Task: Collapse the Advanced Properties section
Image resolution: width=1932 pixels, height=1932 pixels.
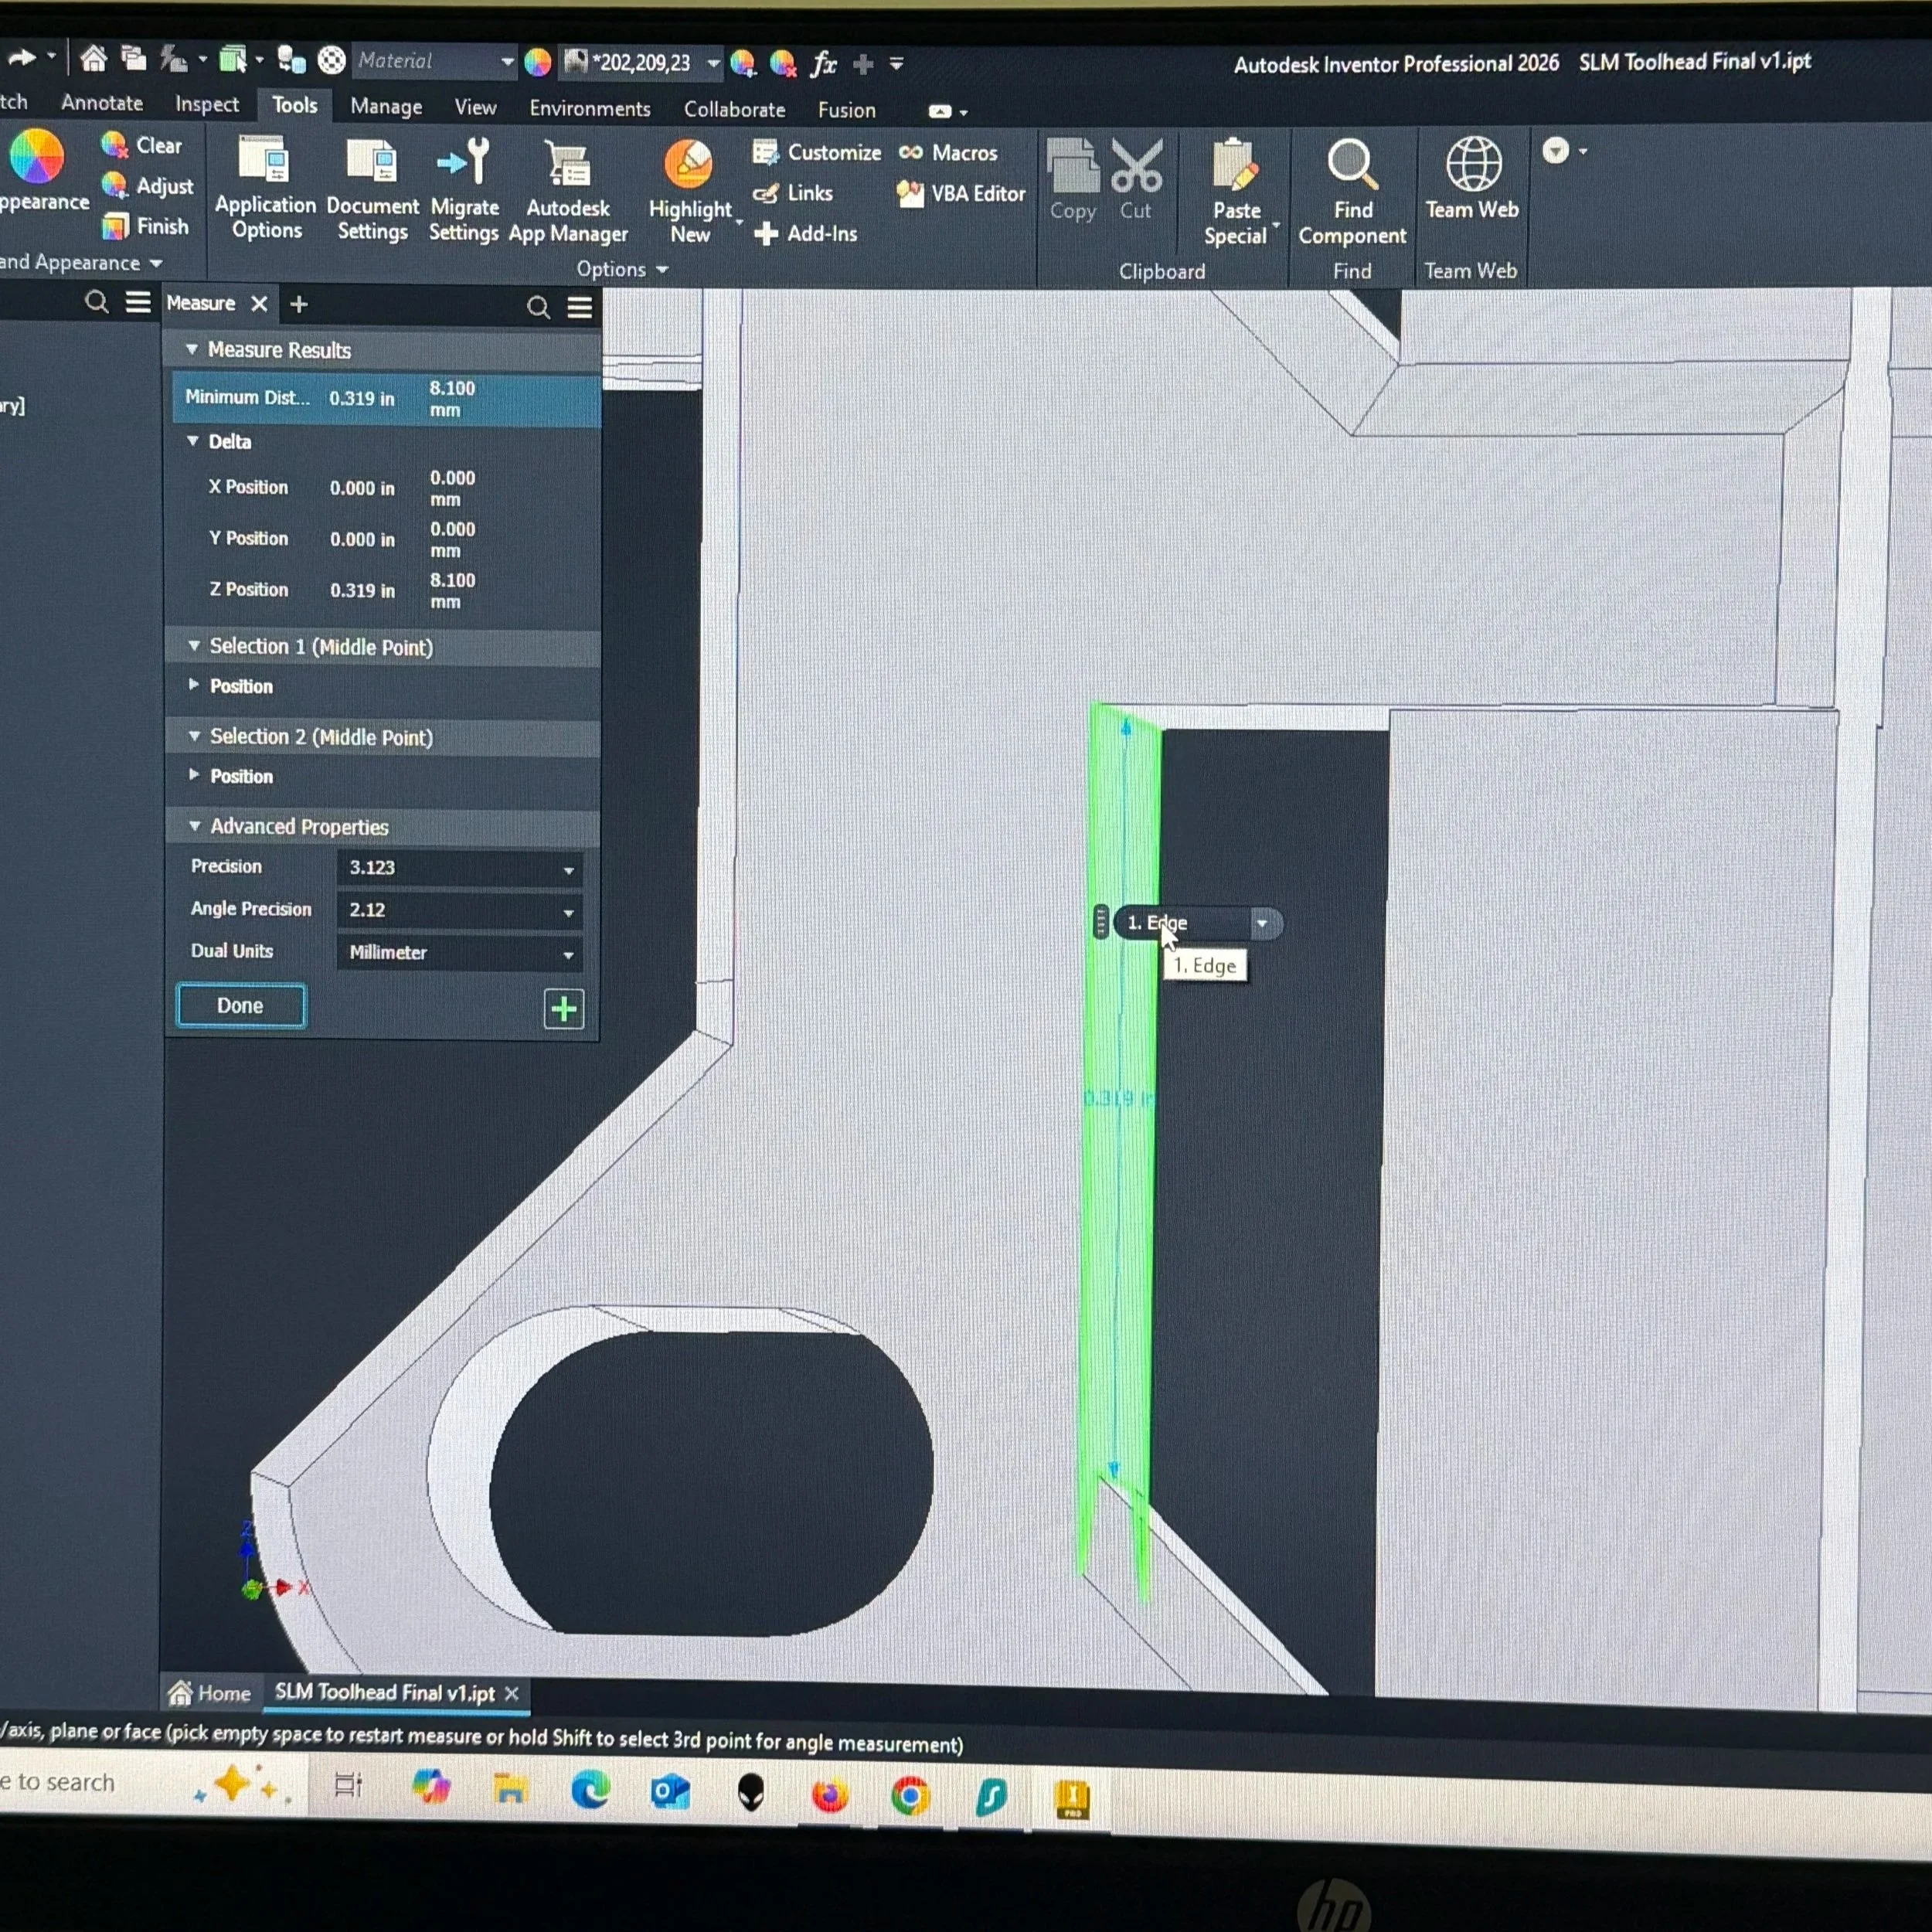Action: [x=195, y=827]
